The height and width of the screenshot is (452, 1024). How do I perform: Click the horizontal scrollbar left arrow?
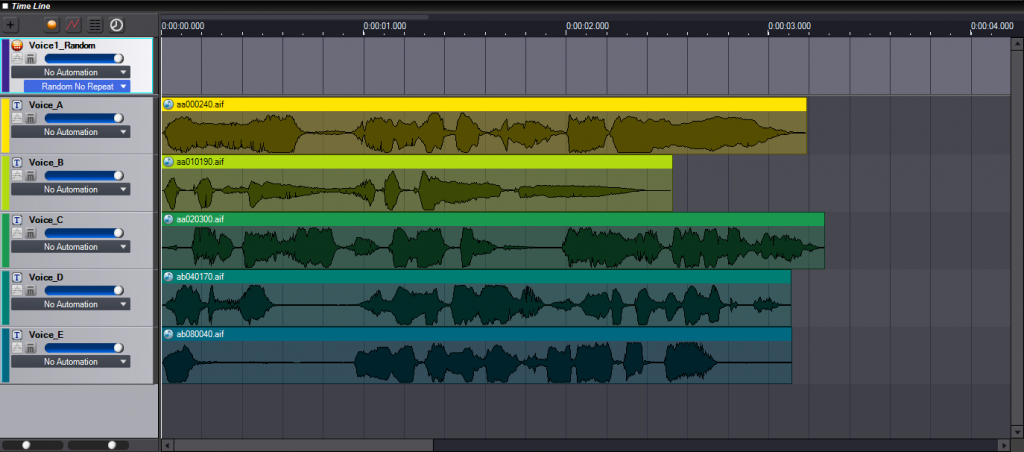(x=167, y=445)
